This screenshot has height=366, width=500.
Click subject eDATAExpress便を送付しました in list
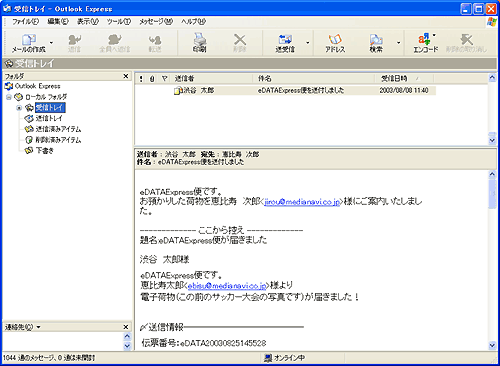click(301, 90)
